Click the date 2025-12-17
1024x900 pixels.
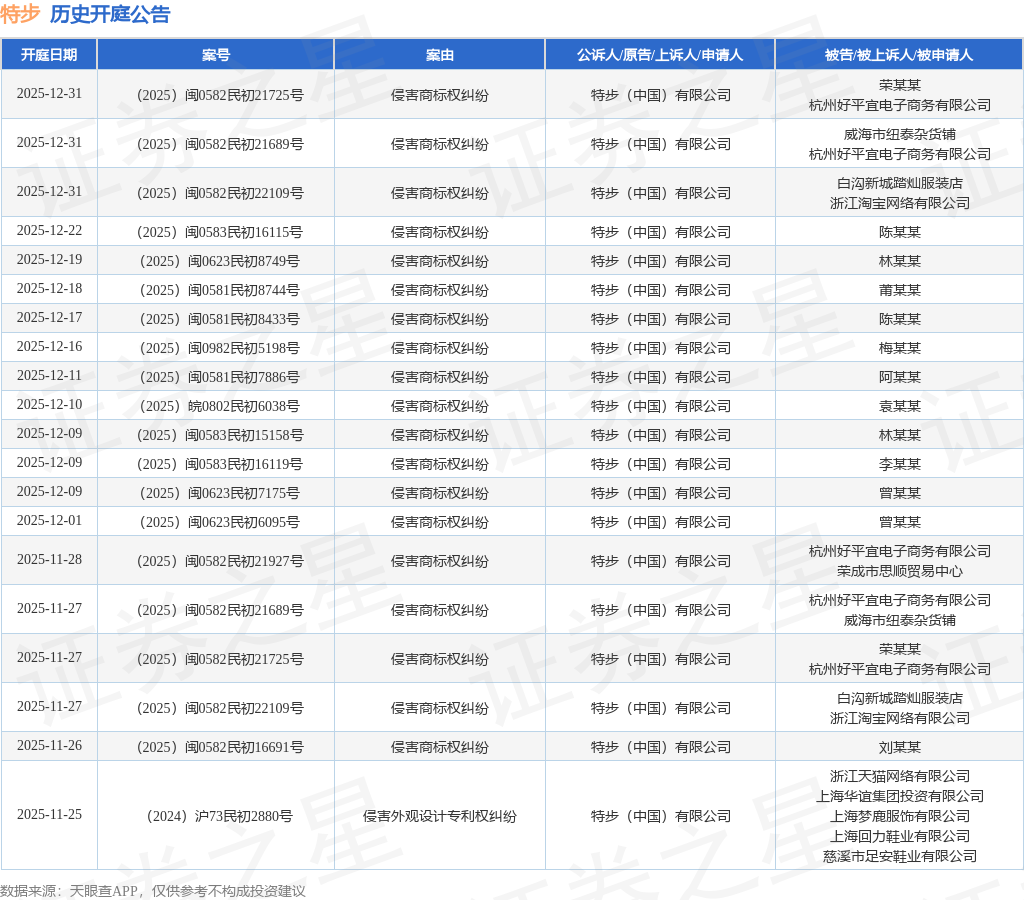point(50,317)
